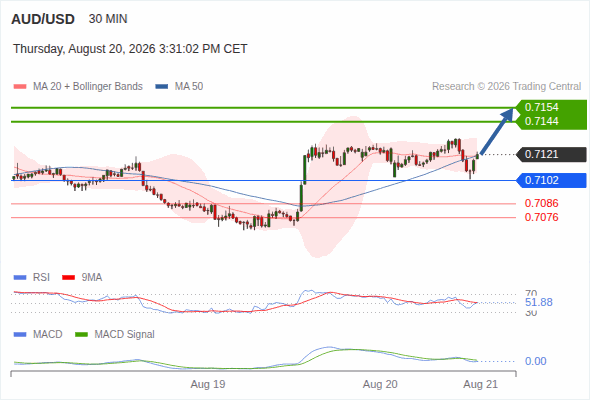
Task: Click the blue upward forecast arrow
Action: [497, 131]
